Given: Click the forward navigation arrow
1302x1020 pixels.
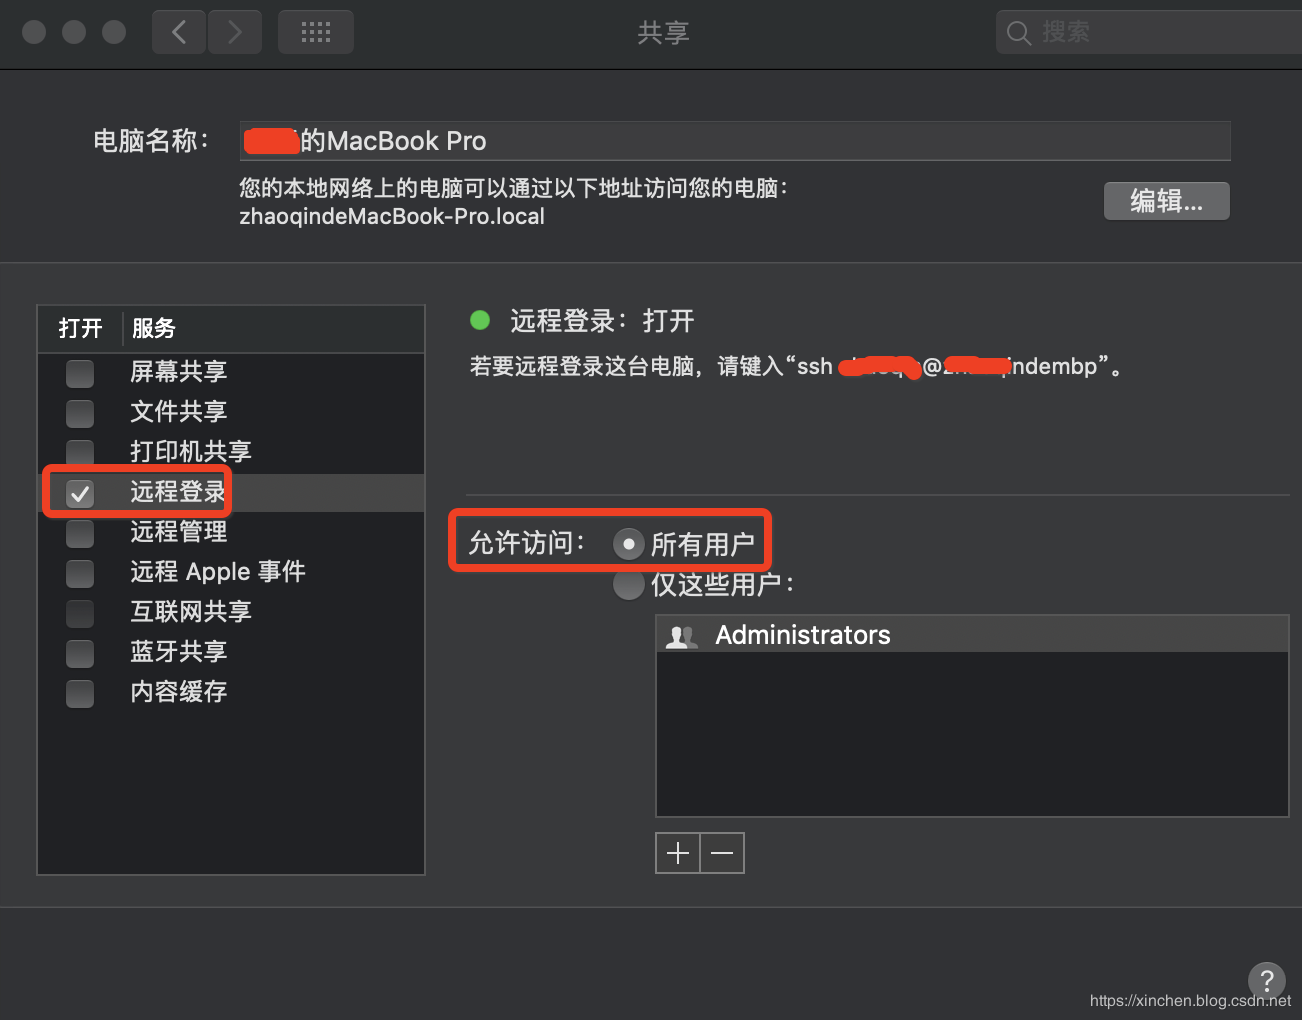Looking at the screenshot, I should click(235, 31).
